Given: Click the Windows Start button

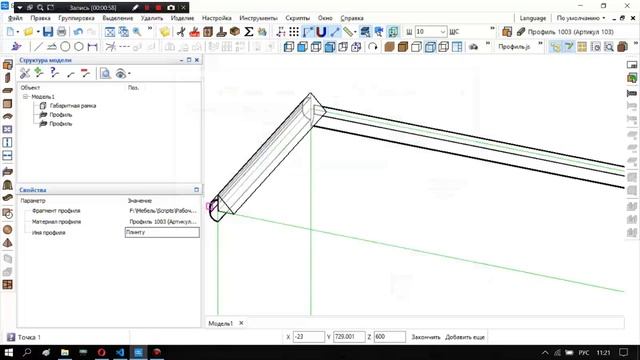Looking at the screenshot, I should coord(9,352).
